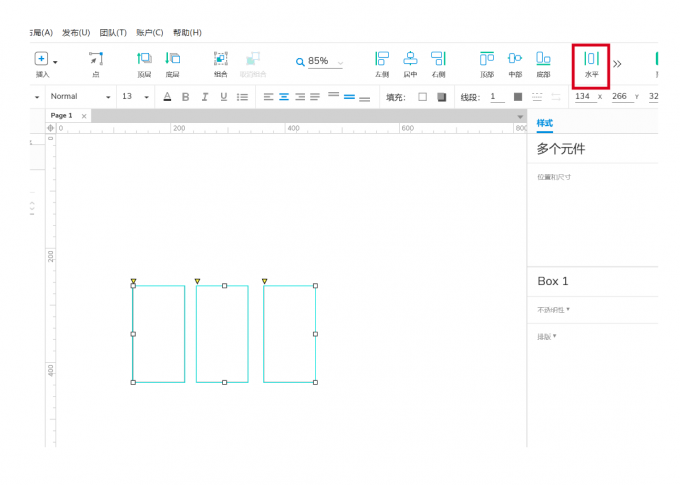Switch to the 样式 Style tab
This screenshot has height=485, width=680.
click(x=545, y=123)
